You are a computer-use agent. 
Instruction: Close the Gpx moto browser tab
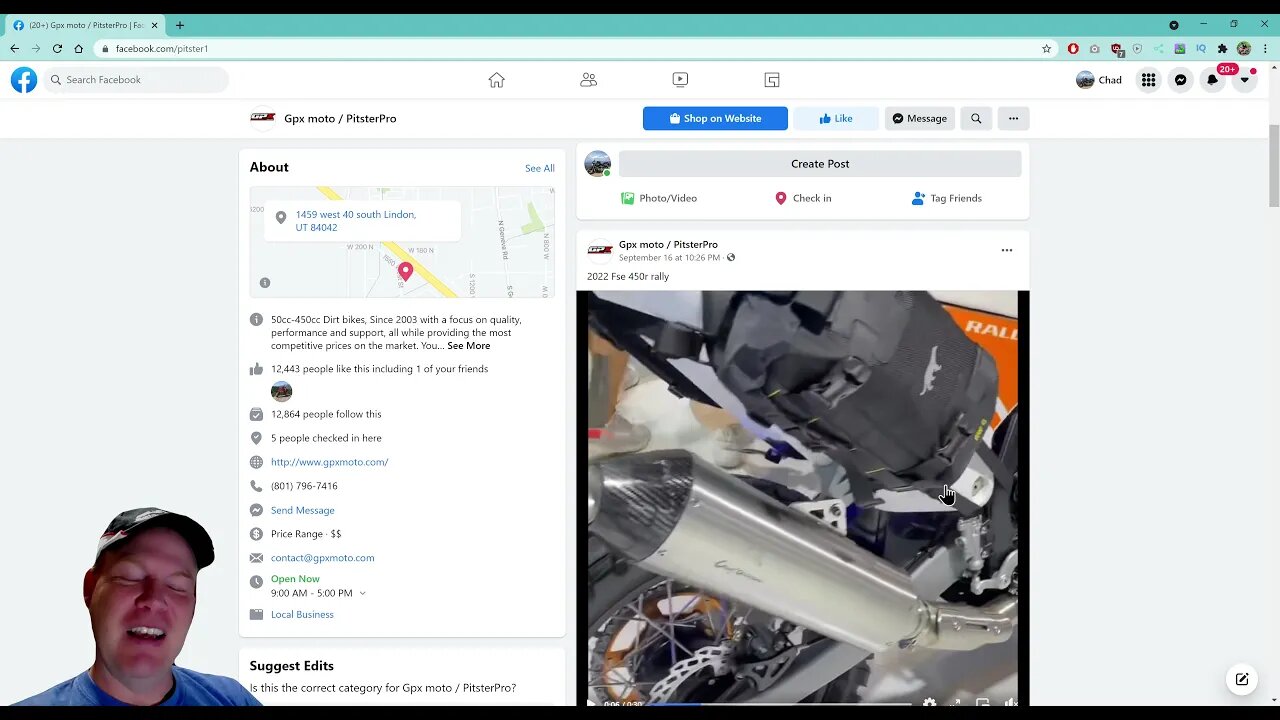pos(154,25)
